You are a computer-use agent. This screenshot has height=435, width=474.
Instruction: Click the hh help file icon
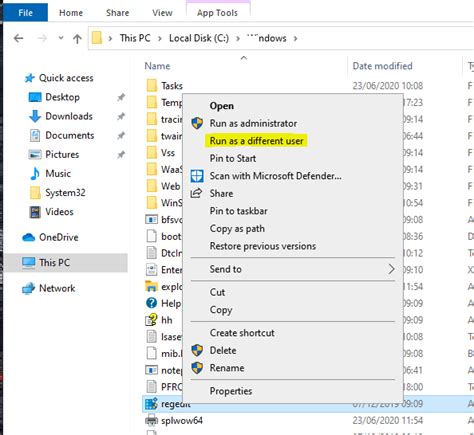[x=151, y=320]
